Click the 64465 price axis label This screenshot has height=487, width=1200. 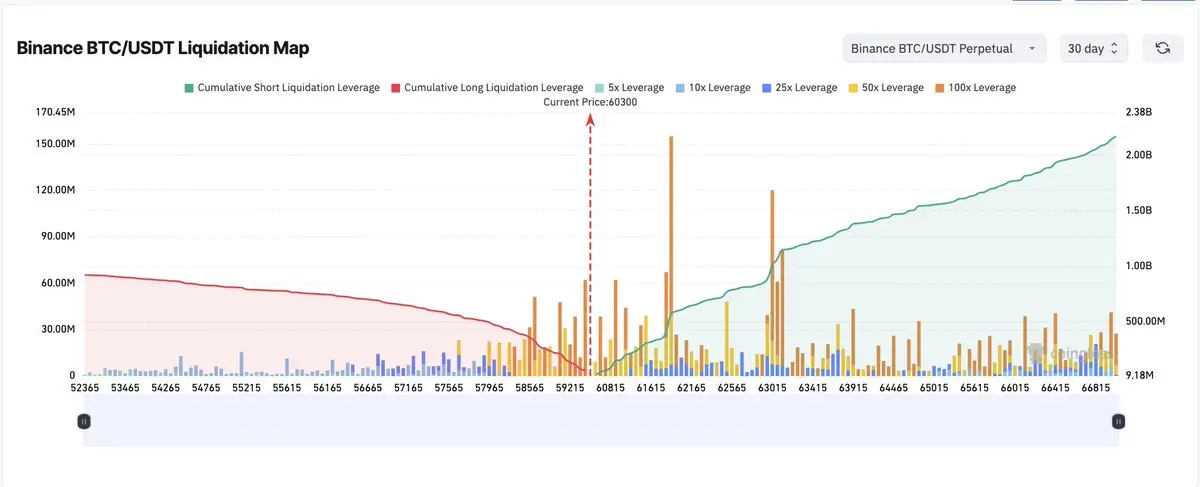(x=893, y=387)
